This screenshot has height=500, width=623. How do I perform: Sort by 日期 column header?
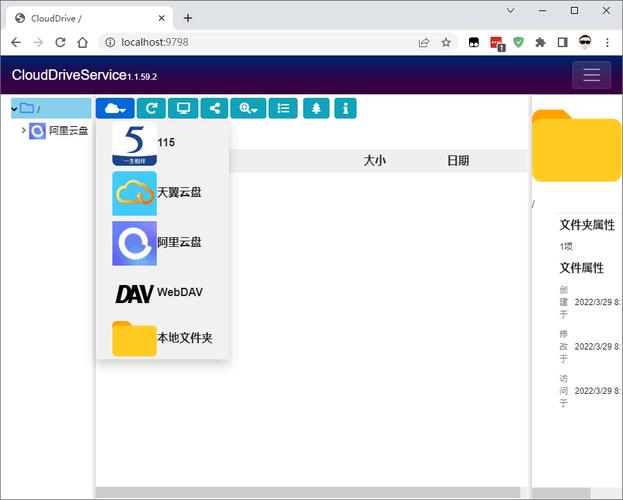click(x=458, y=161)
